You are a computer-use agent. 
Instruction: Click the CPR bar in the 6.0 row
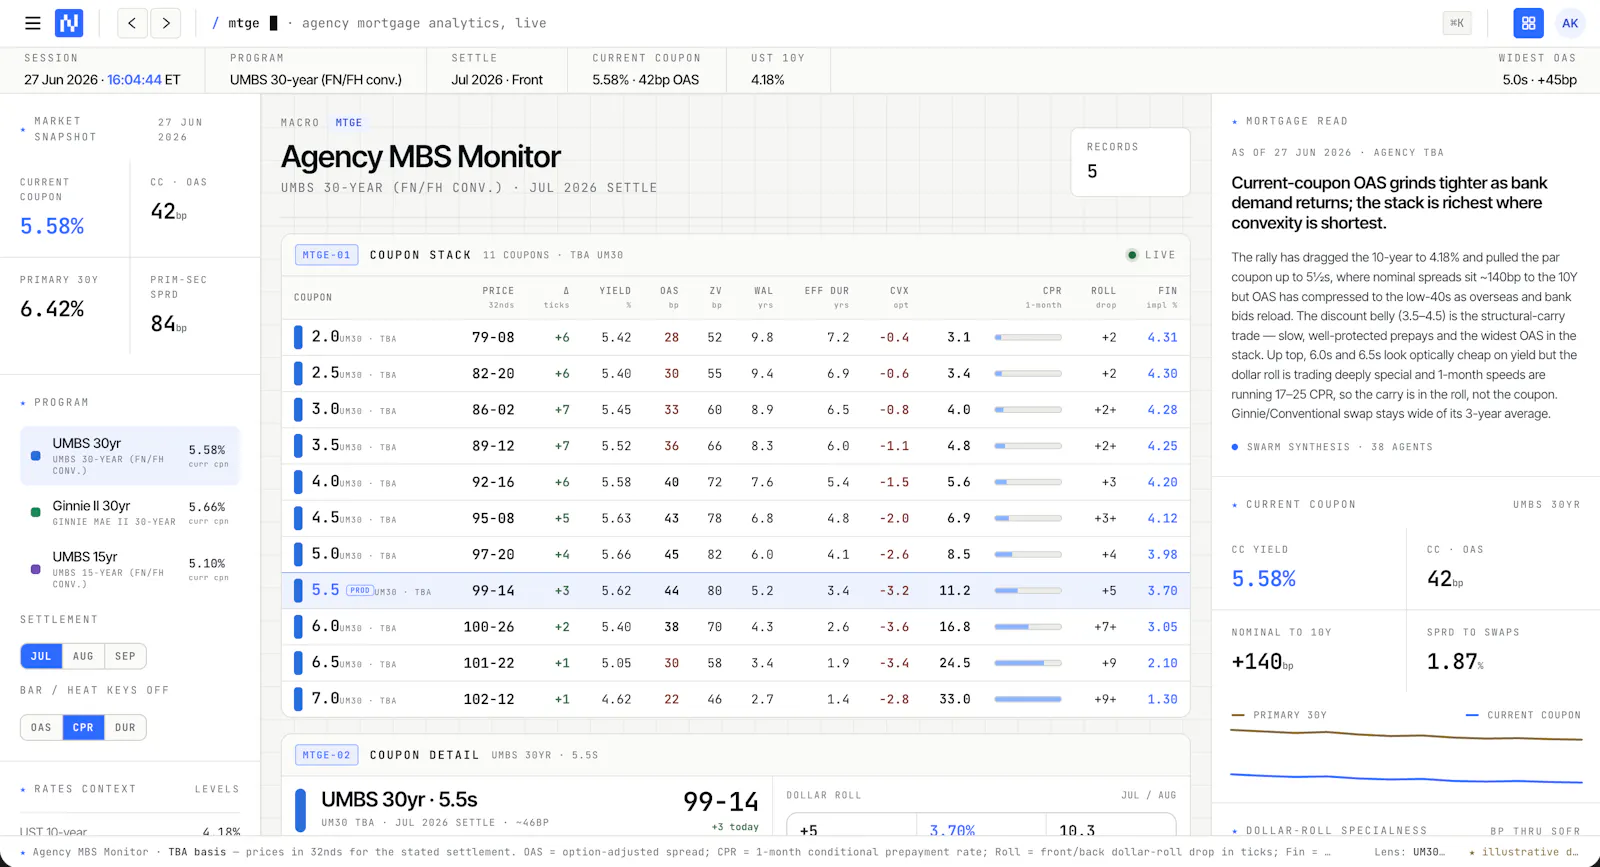1028,627
